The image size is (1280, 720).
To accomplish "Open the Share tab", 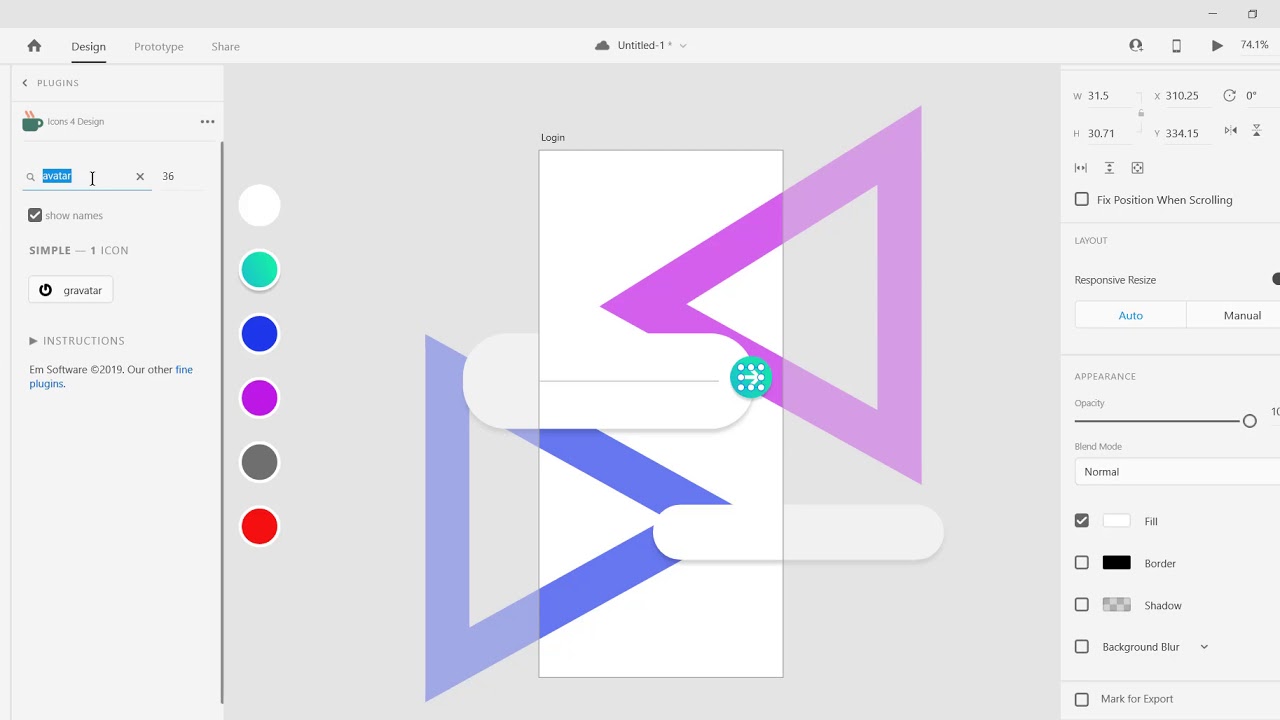I will point(225,47).
